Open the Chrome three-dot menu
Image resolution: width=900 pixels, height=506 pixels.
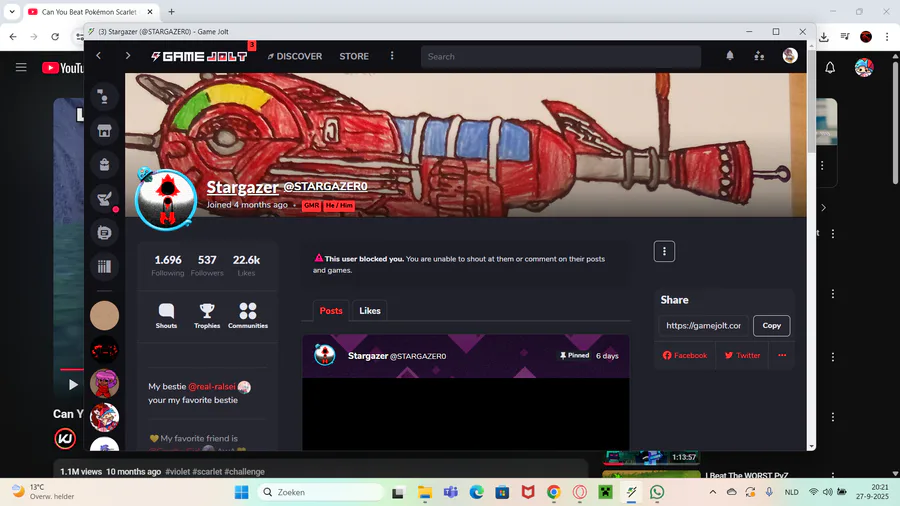[x=887, y=37]
